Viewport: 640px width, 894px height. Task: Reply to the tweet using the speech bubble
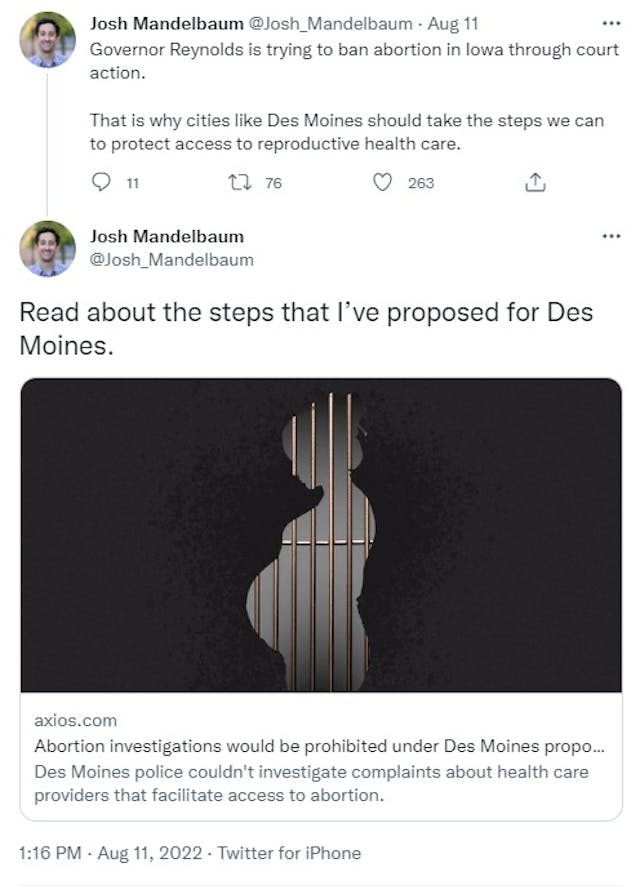tap(99, 183)
